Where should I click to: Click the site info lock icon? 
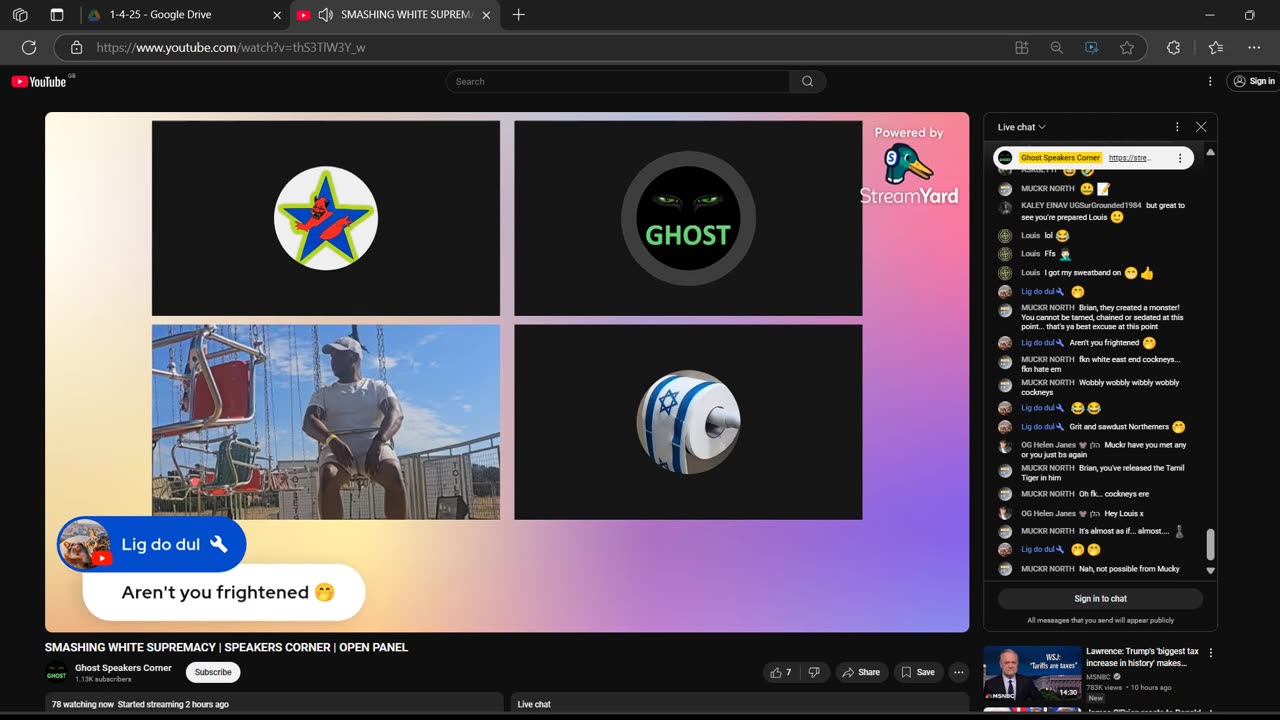coord(76,47)
